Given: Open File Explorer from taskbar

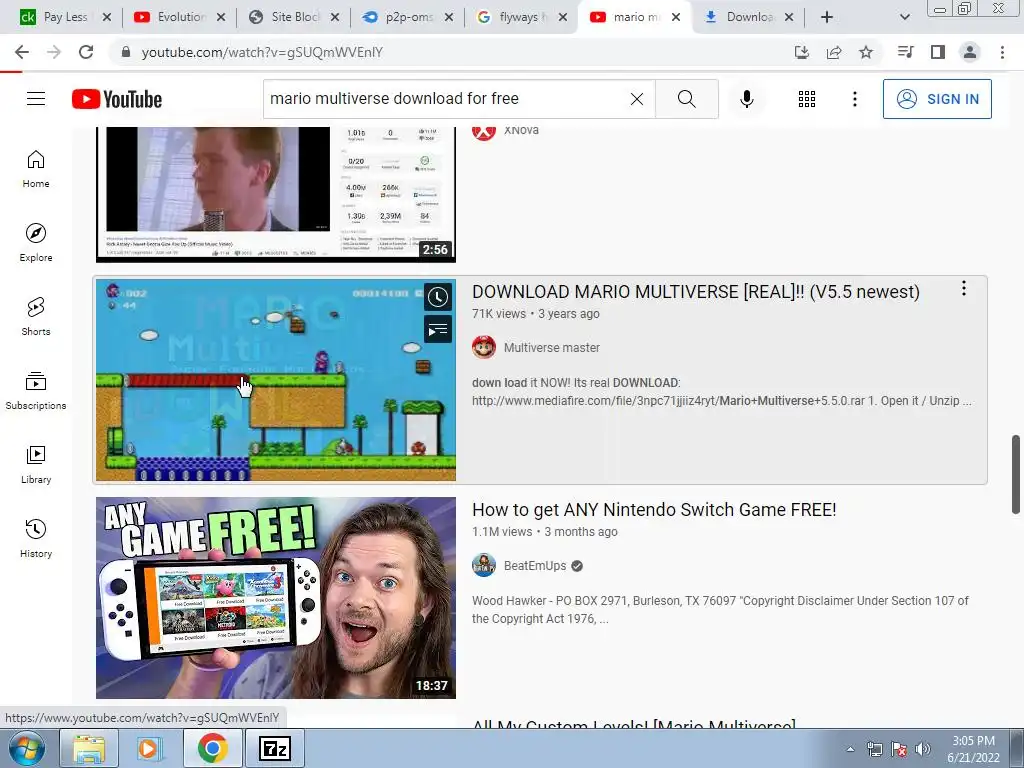Looking at the screenshot, I should (89, 748).
